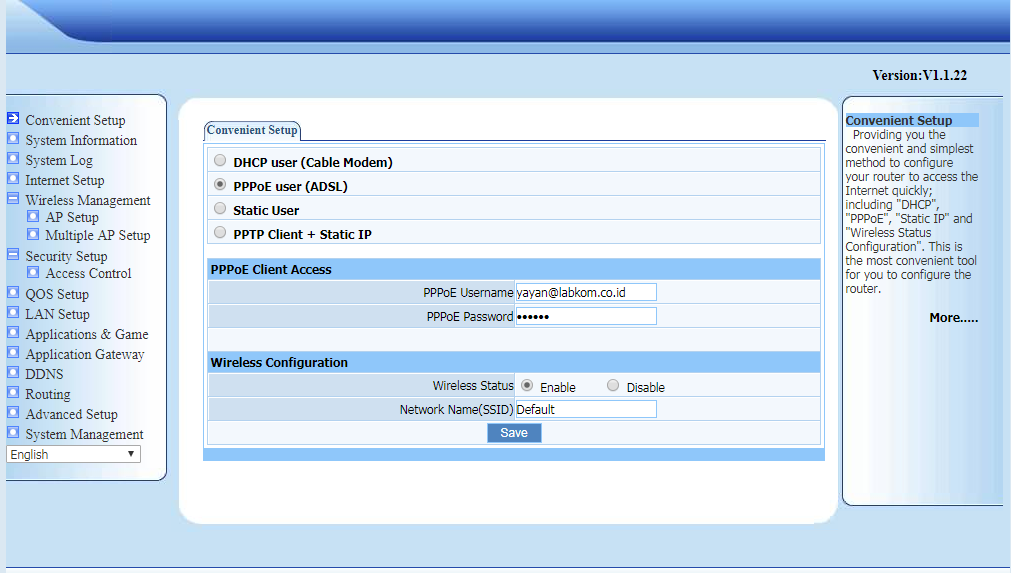Image resolution: width=1011 pixels, height=573 pixels.
Task: Select PPPoE user (ADSL) radio button
Action: [221, 185]
